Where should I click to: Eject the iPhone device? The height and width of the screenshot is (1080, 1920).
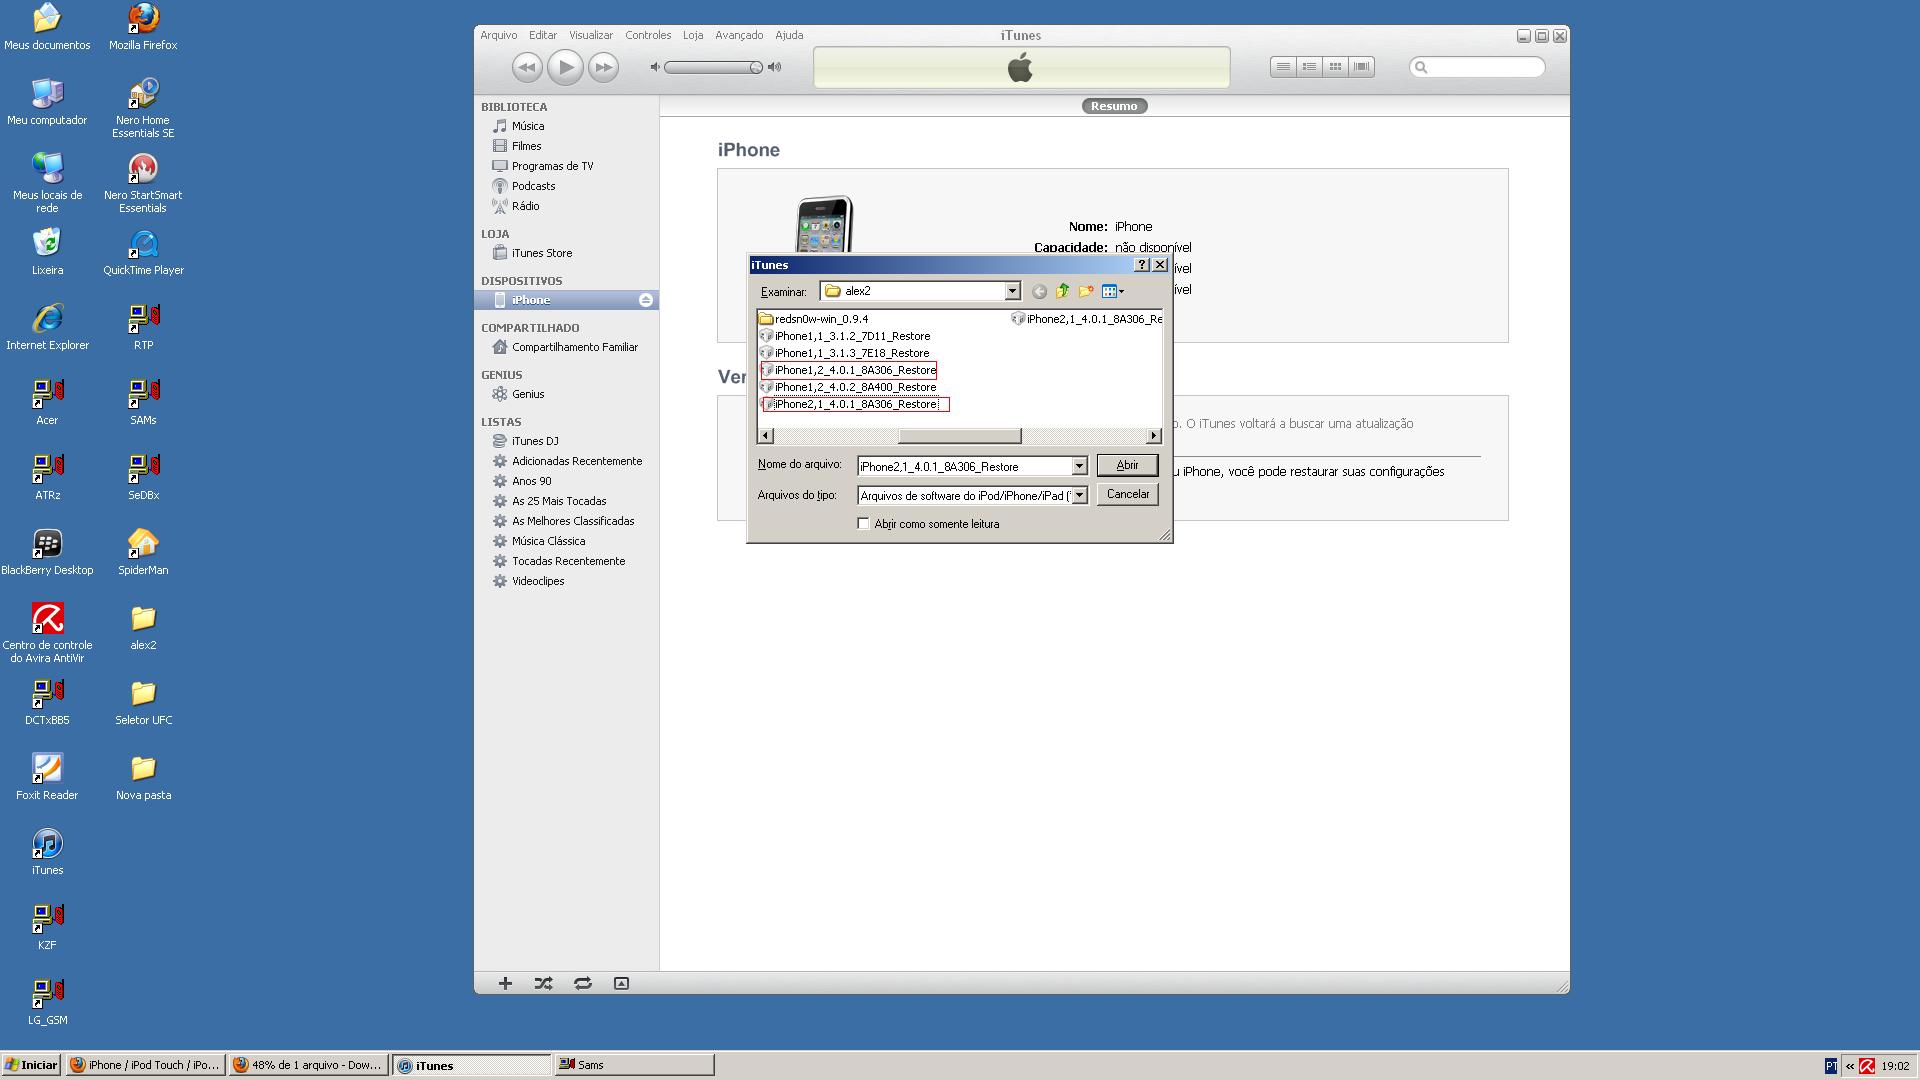(646, 300)
